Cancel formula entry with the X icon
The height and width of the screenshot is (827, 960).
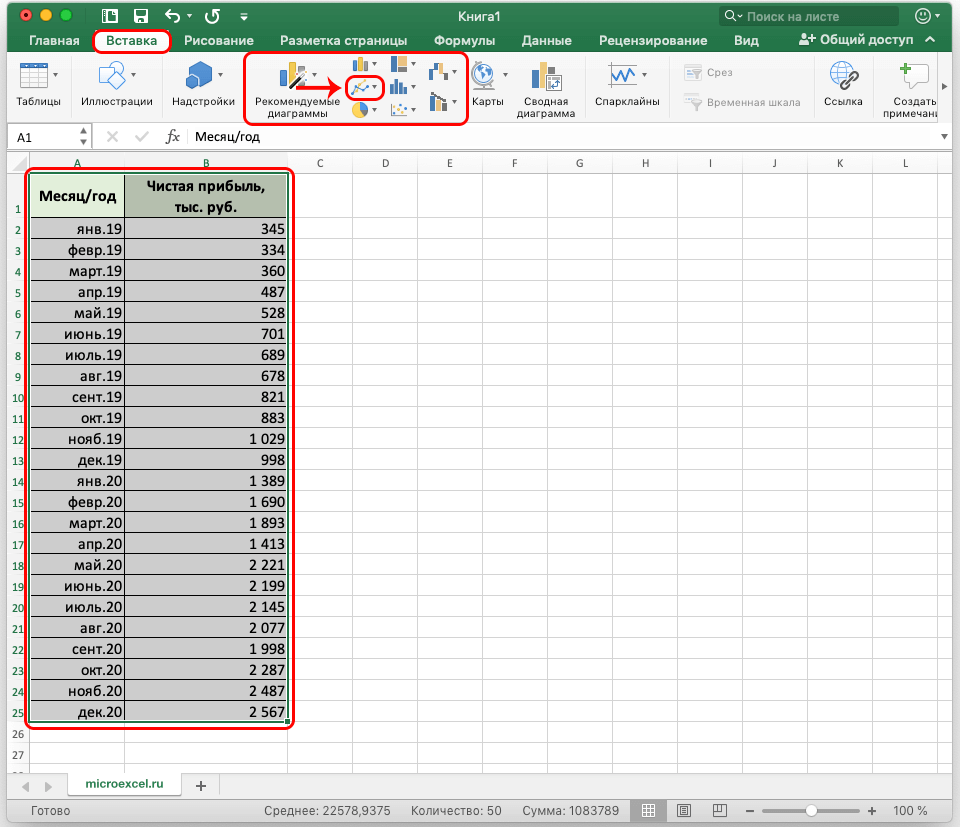coord(113,137)
